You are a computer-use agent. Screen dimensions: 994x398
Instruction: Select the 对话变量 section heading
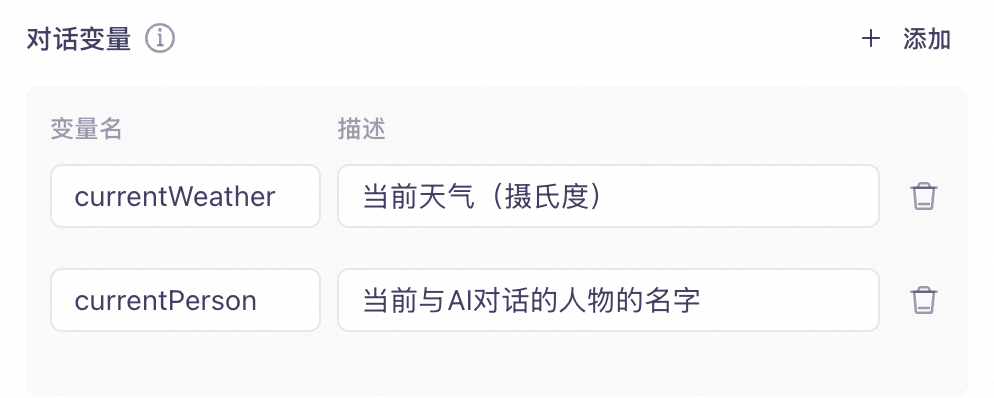point(79,39)
